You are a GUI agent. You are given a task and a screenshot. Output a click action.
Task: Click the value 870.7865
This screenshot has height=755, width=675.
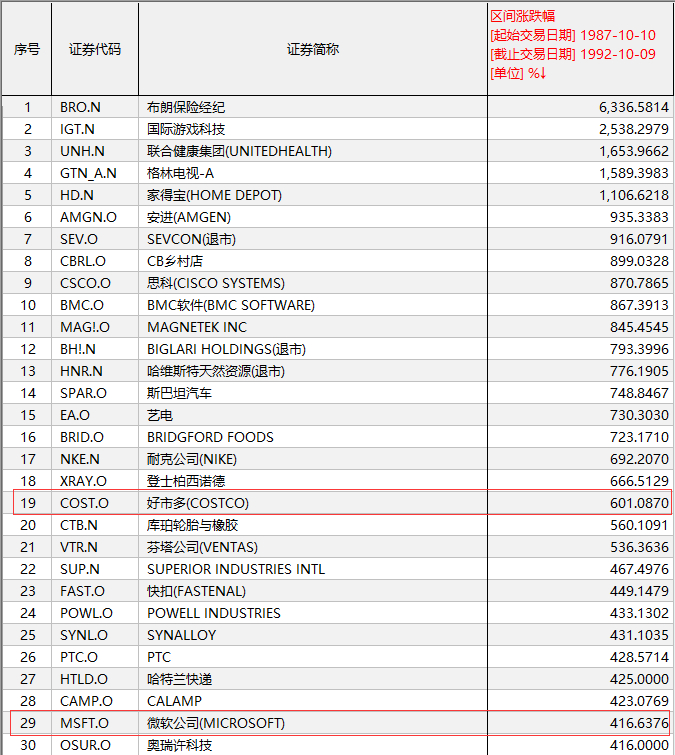(639, 283)
